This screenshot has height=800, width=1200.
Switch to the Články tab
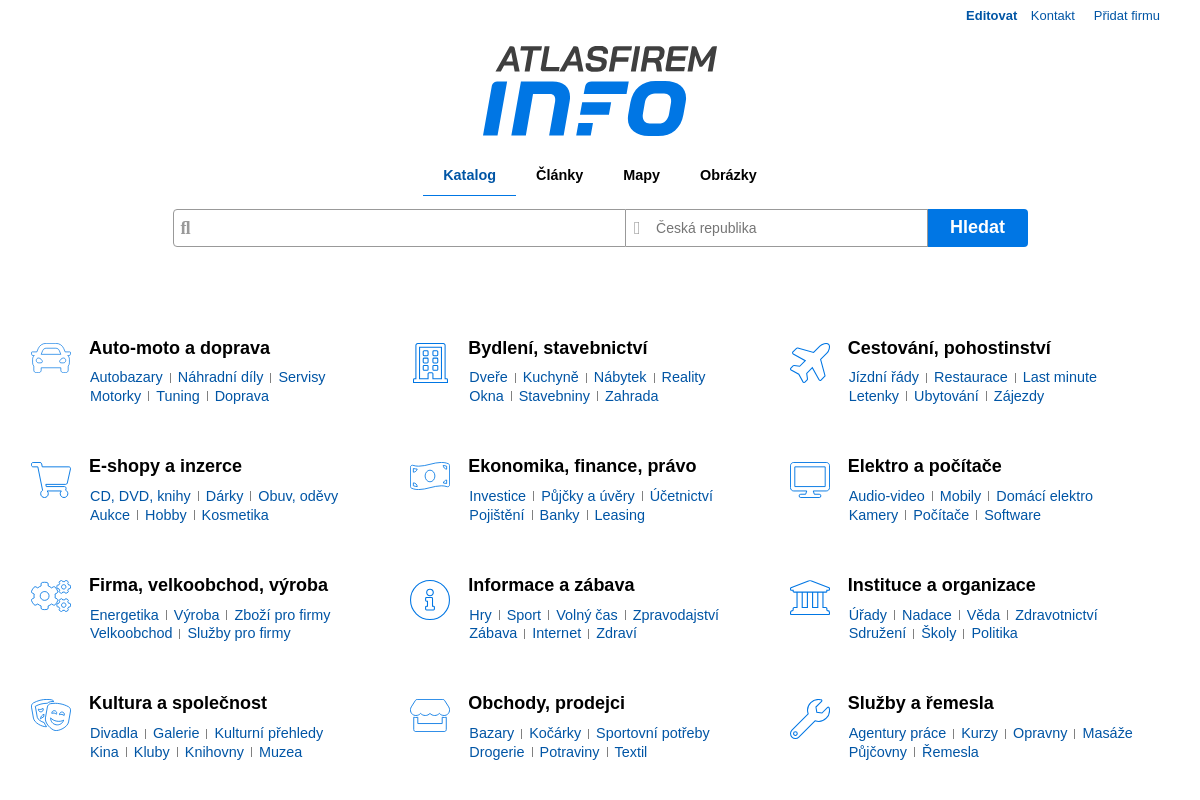pos(560,174)
